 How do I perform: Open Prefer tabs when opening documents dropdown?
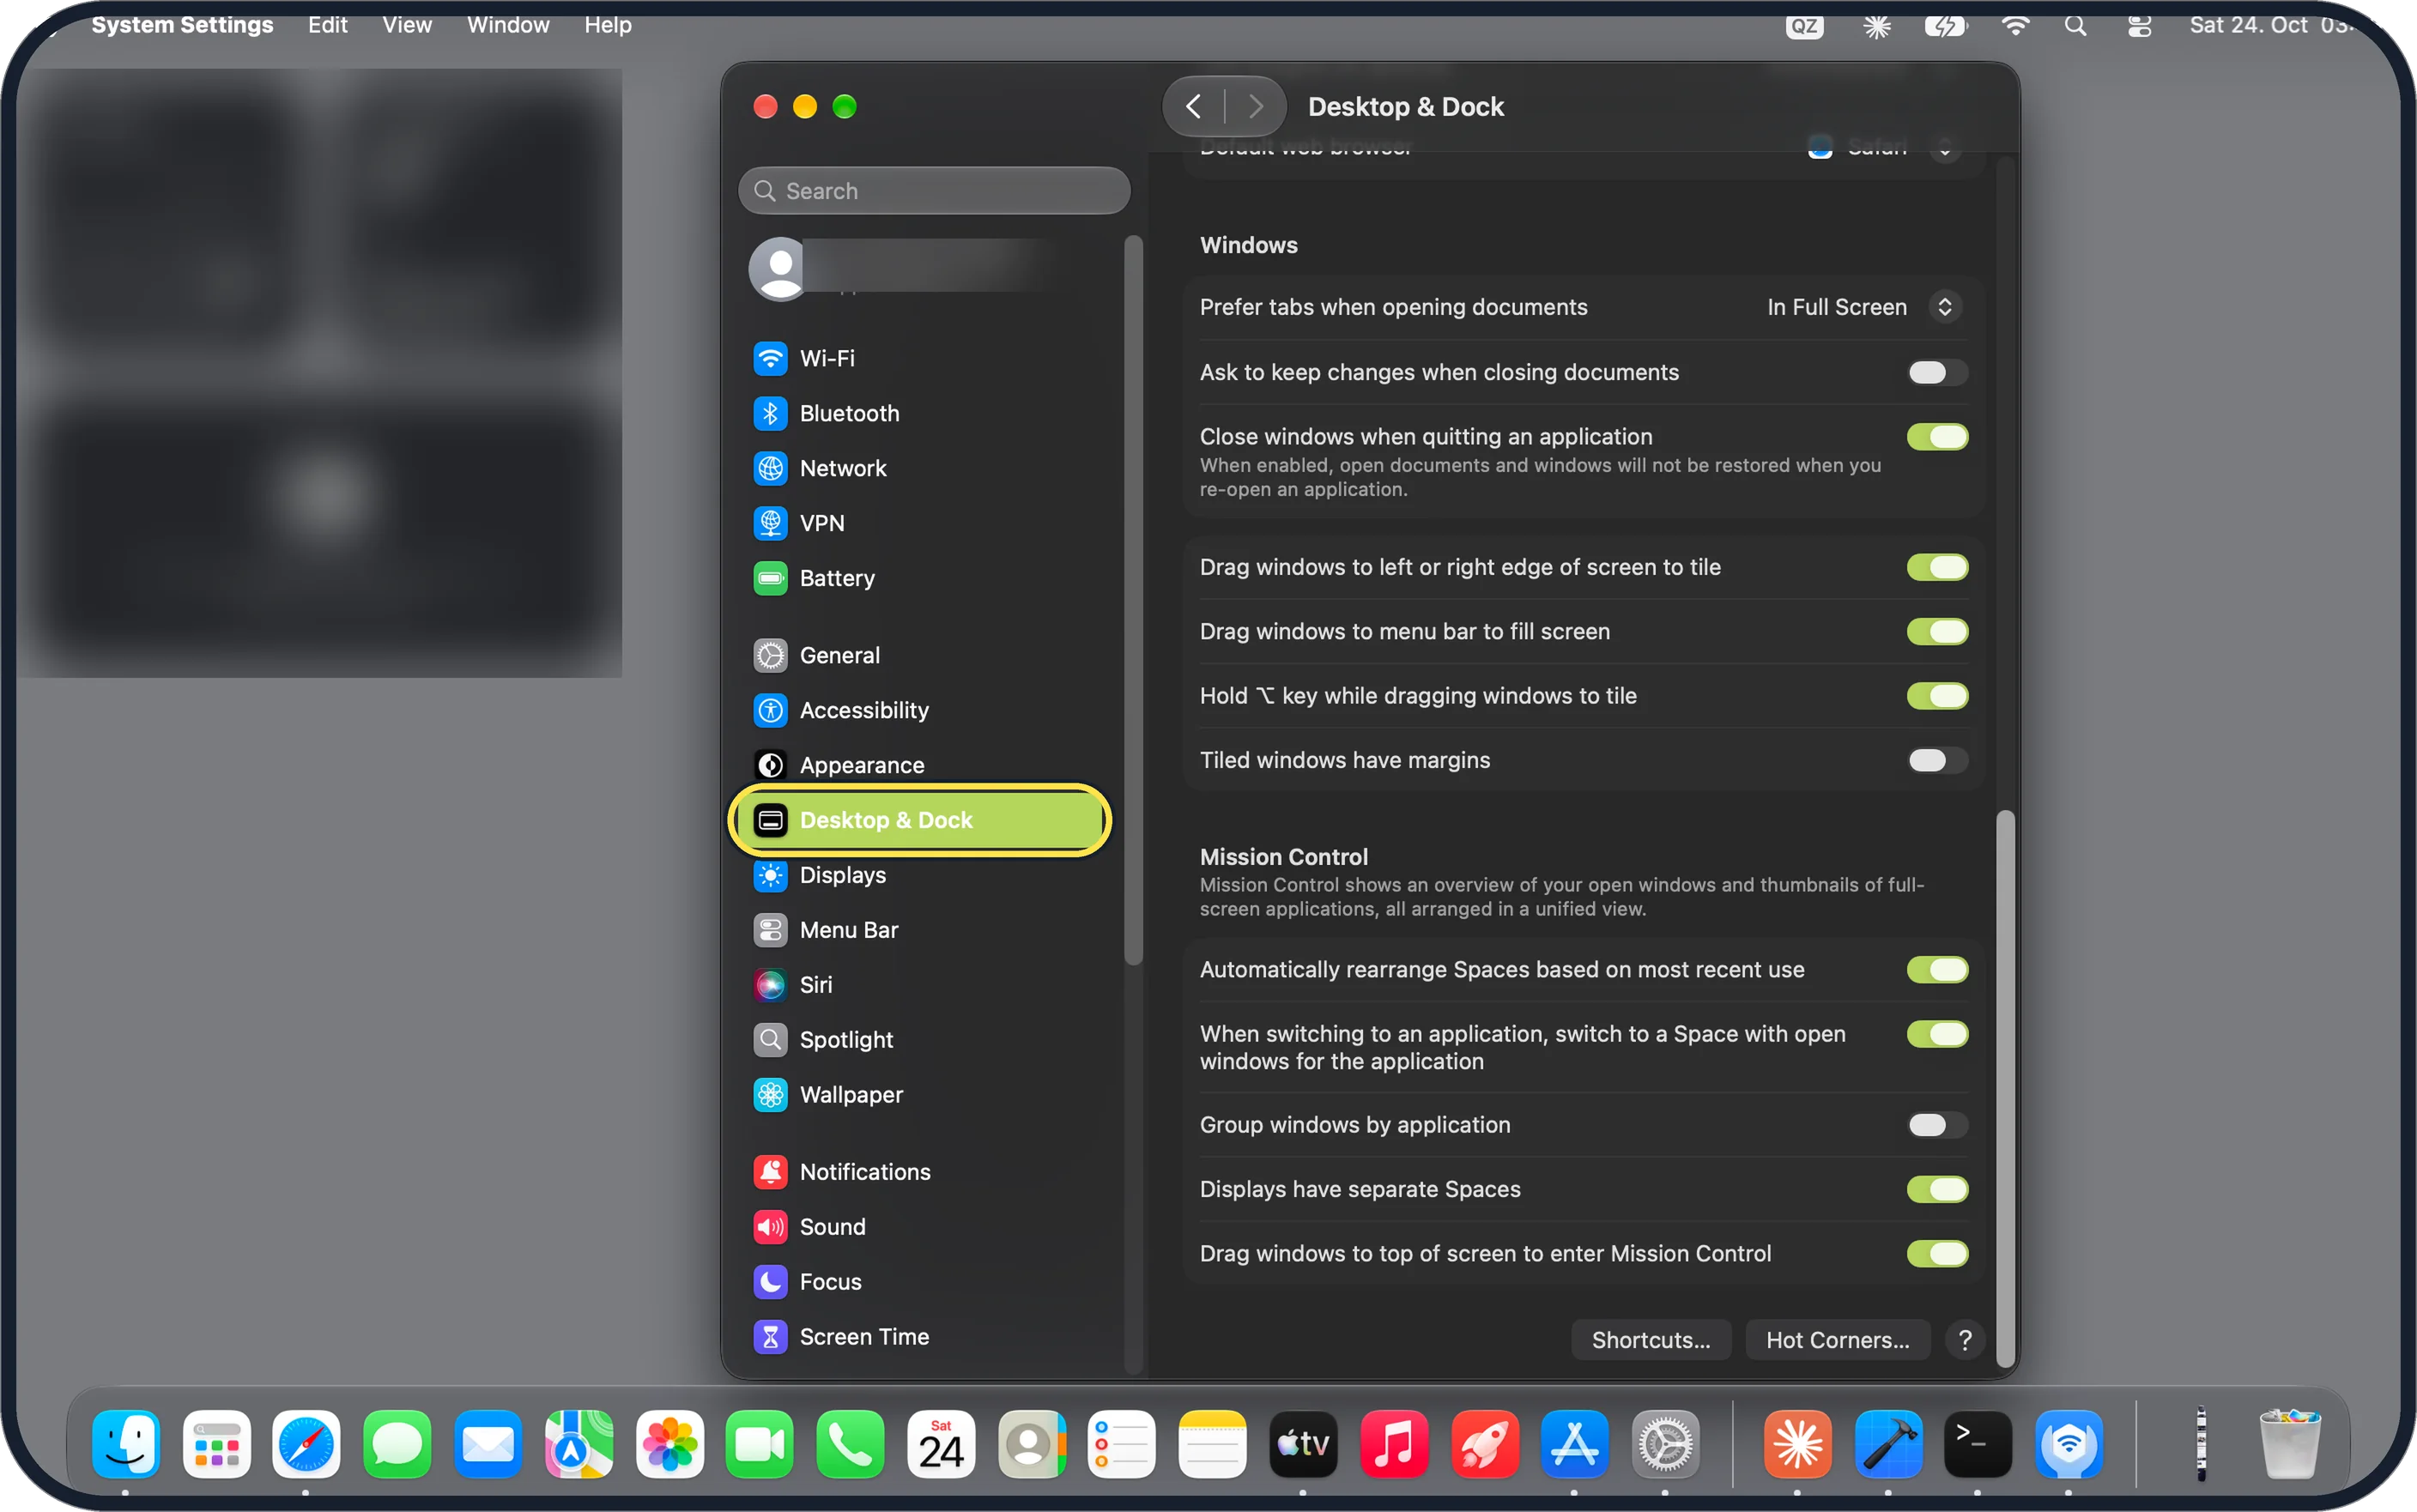(1863, 307)
